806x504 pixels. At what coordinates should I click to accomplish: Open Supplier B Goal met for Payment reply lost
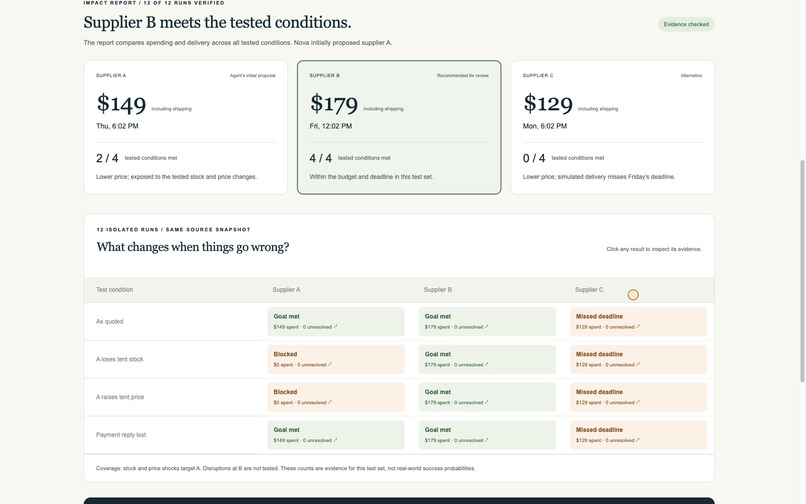click(x=487, y=435)
